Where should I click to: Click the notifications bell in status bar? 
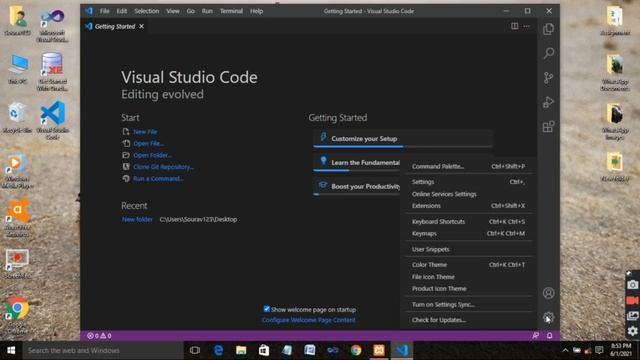click(549, 336)
